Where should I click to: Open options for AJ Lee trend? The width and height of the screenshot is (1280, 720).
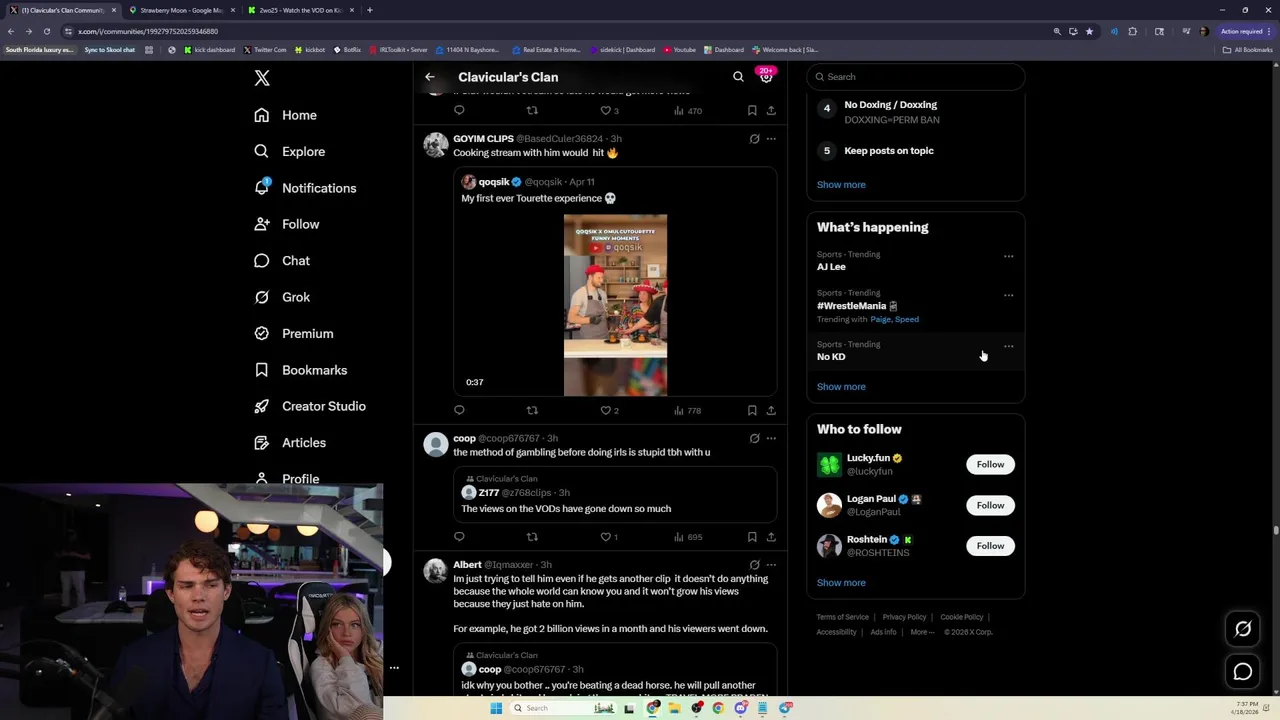pos(1008,256)
